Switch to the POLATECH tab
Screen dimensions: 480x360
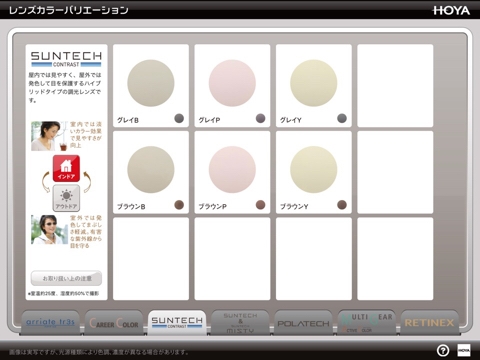tap(303, 323)
